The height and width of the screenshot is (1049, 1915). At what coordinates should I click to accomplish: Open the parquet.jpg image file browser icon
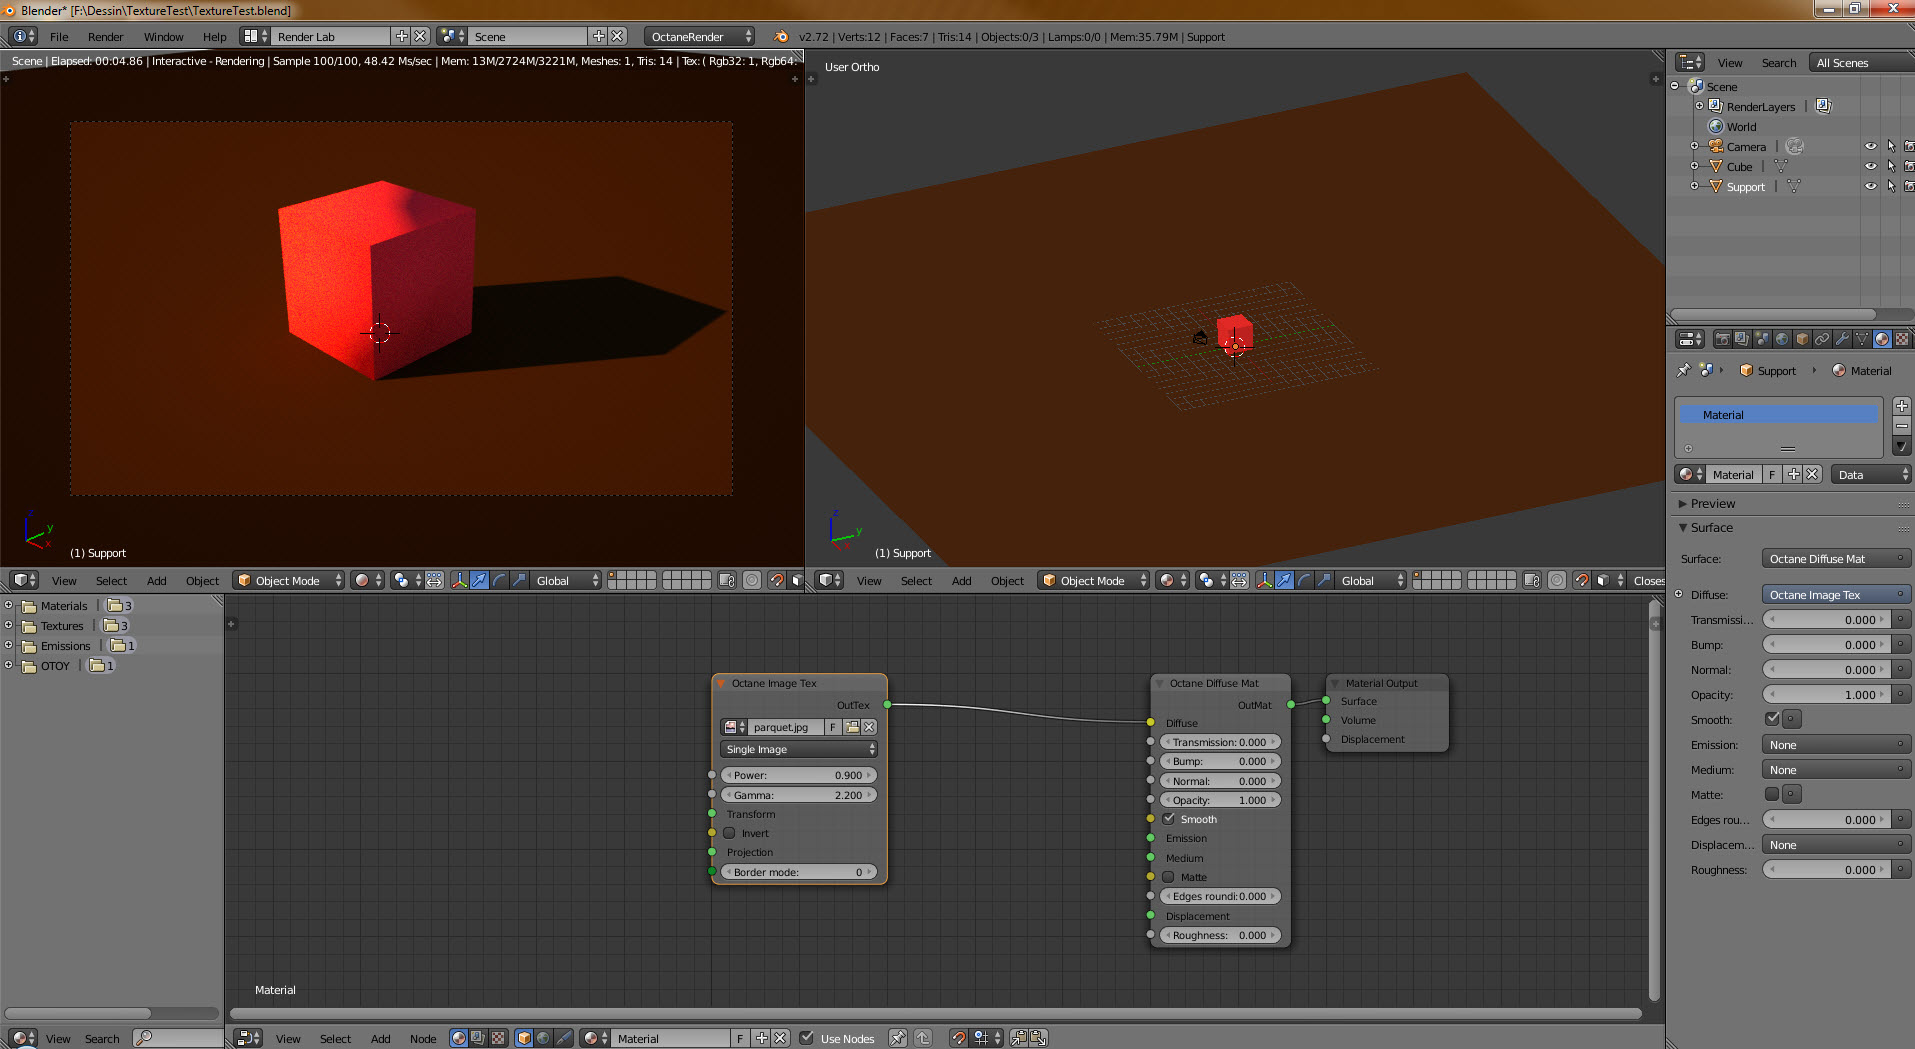(852, 727)
